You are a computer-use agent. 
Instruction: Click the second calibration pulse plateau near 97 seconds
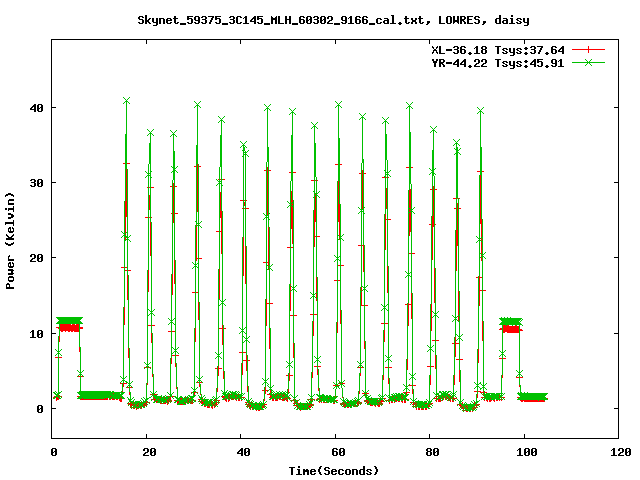click(511, 325)
